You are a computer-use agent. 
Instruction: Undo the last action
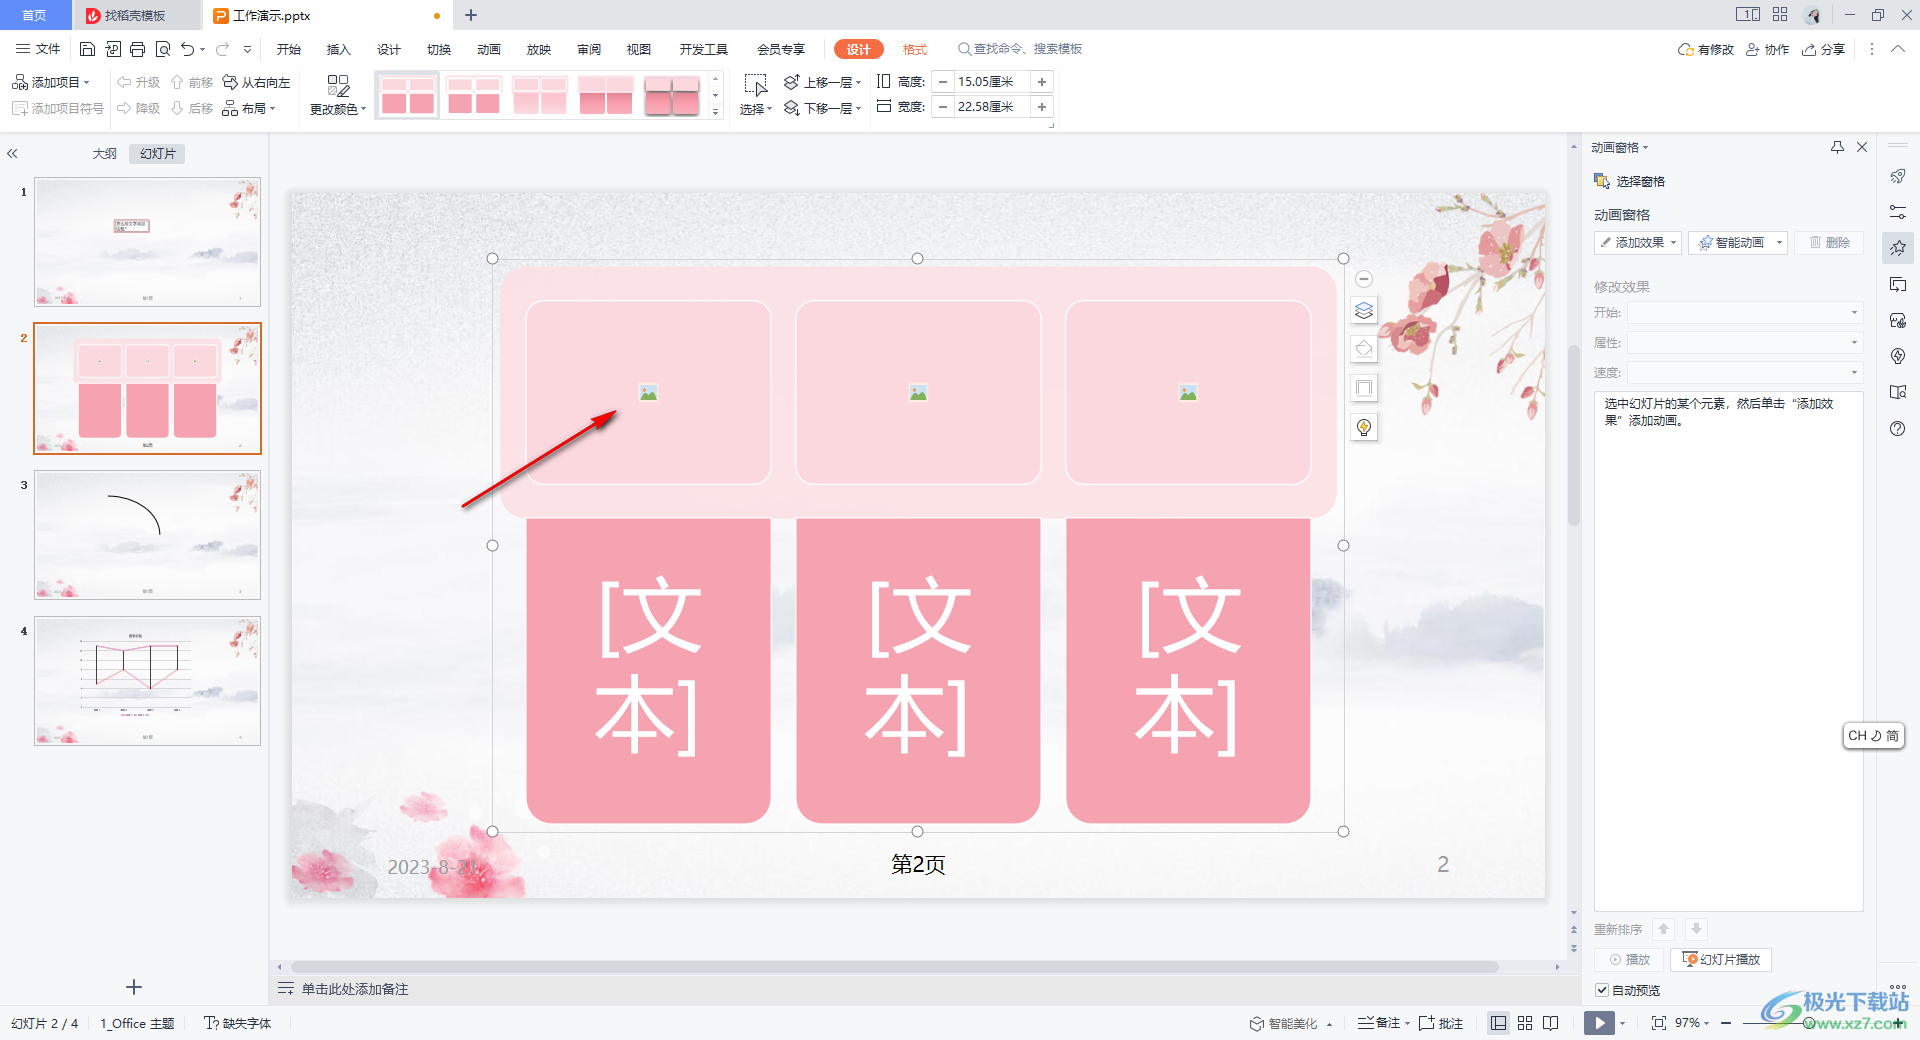pos(187,49)
